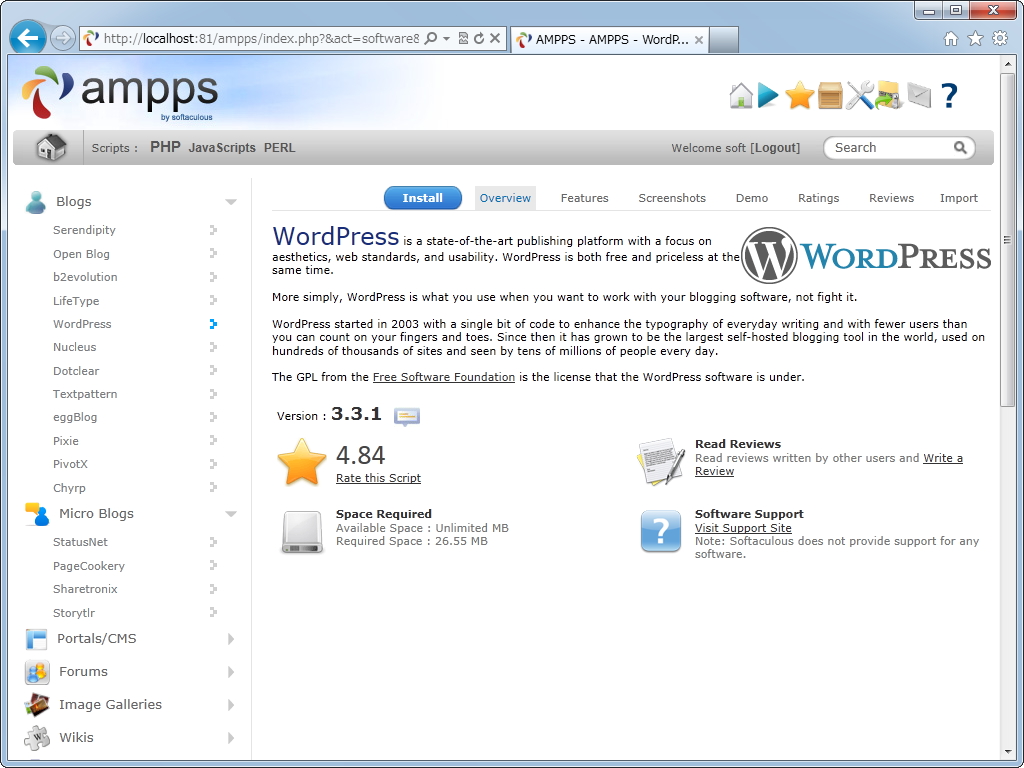Click the AMPPS logo

120,93
